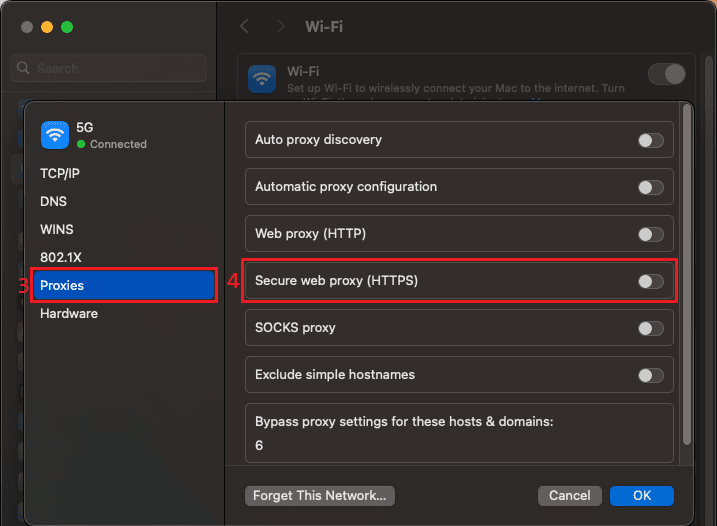Click the Wi-Fi icon in the background panel
The height and width of the screenshot is (526, 717).
[263, 79]
